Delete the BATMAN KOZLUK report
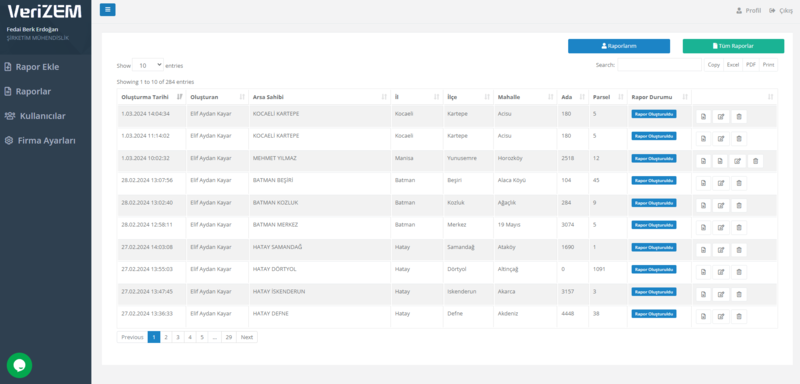Screen dimensions: 800x384 (x=739, y=206)
